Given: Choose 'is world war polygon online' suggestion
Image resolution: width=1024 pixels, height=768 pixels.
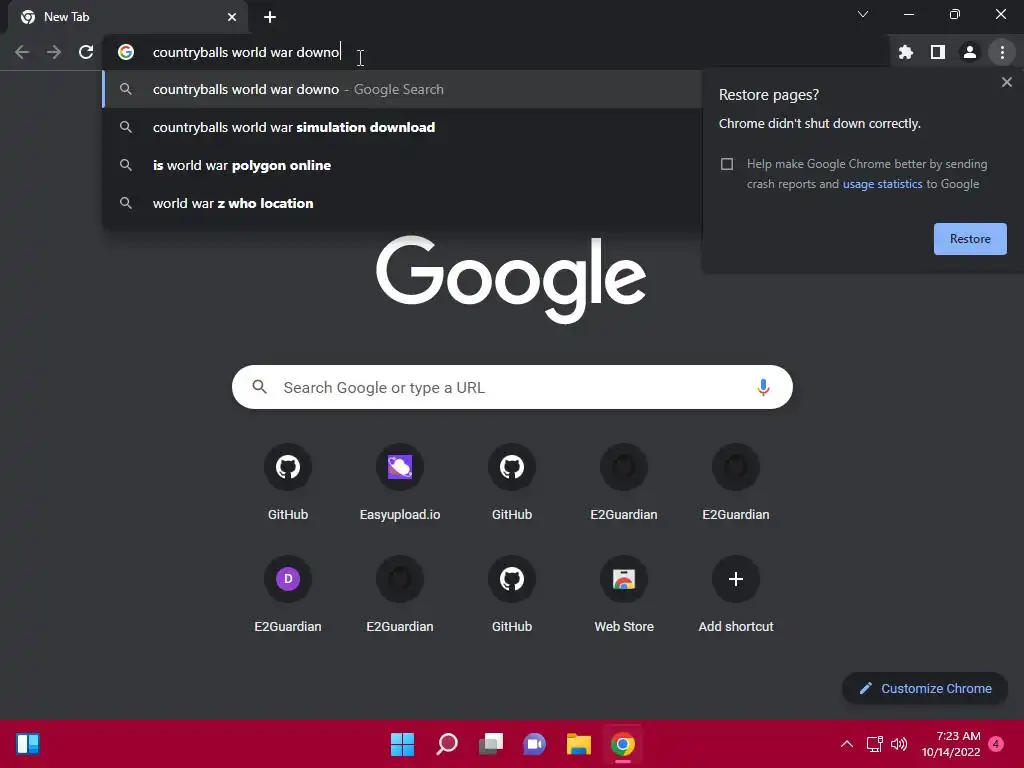Looking at the screenshot, I should click(x=402, y=165).
